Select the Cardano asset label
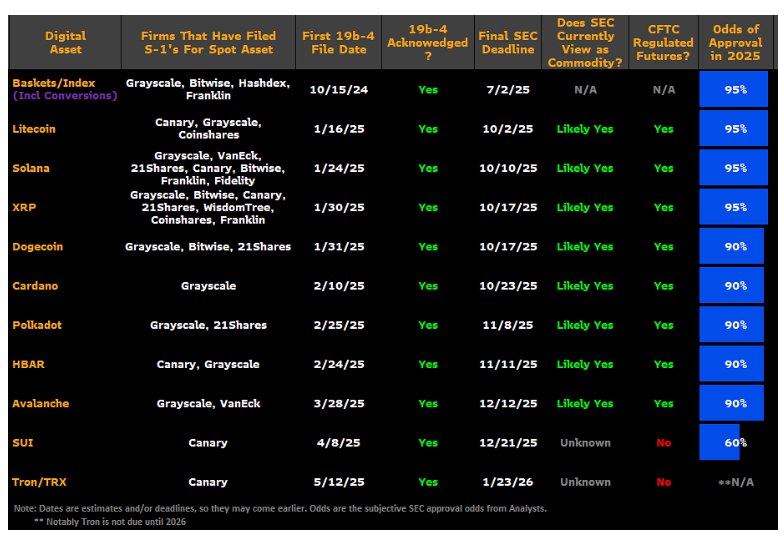This screenshot has width=784, height=536. [x=35, y=286]
